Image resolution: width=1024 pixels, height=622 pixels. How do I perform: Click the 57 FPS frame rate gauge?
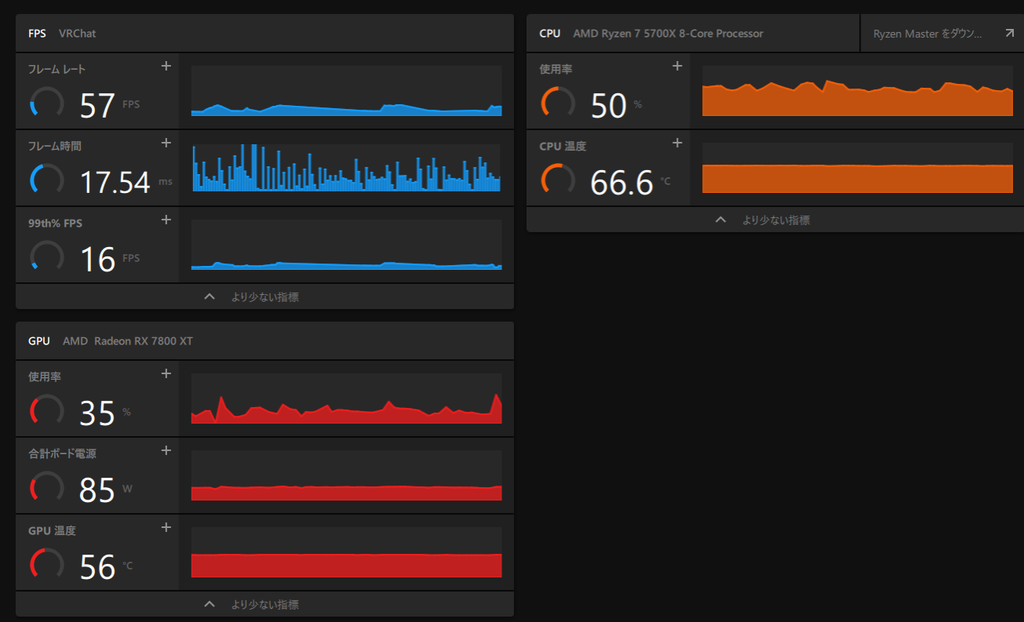click(x=47, y=103)
